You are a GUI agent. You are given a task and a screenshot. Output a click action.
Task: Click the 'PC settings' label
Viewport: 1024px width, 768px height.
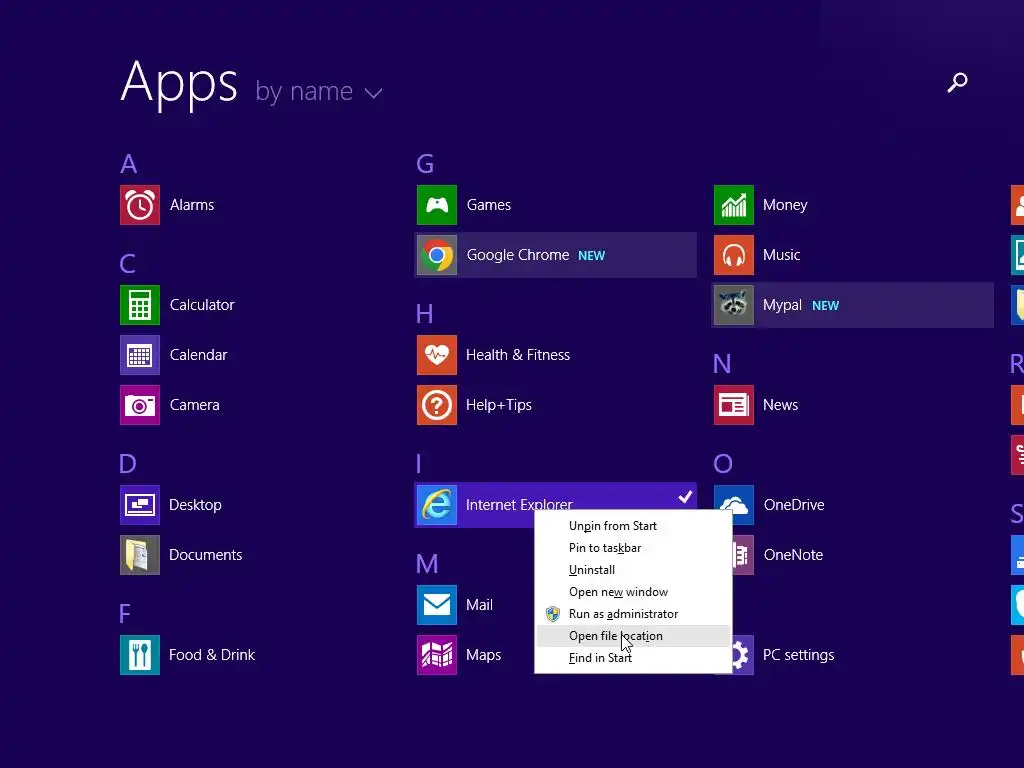[x=799, y=655]
